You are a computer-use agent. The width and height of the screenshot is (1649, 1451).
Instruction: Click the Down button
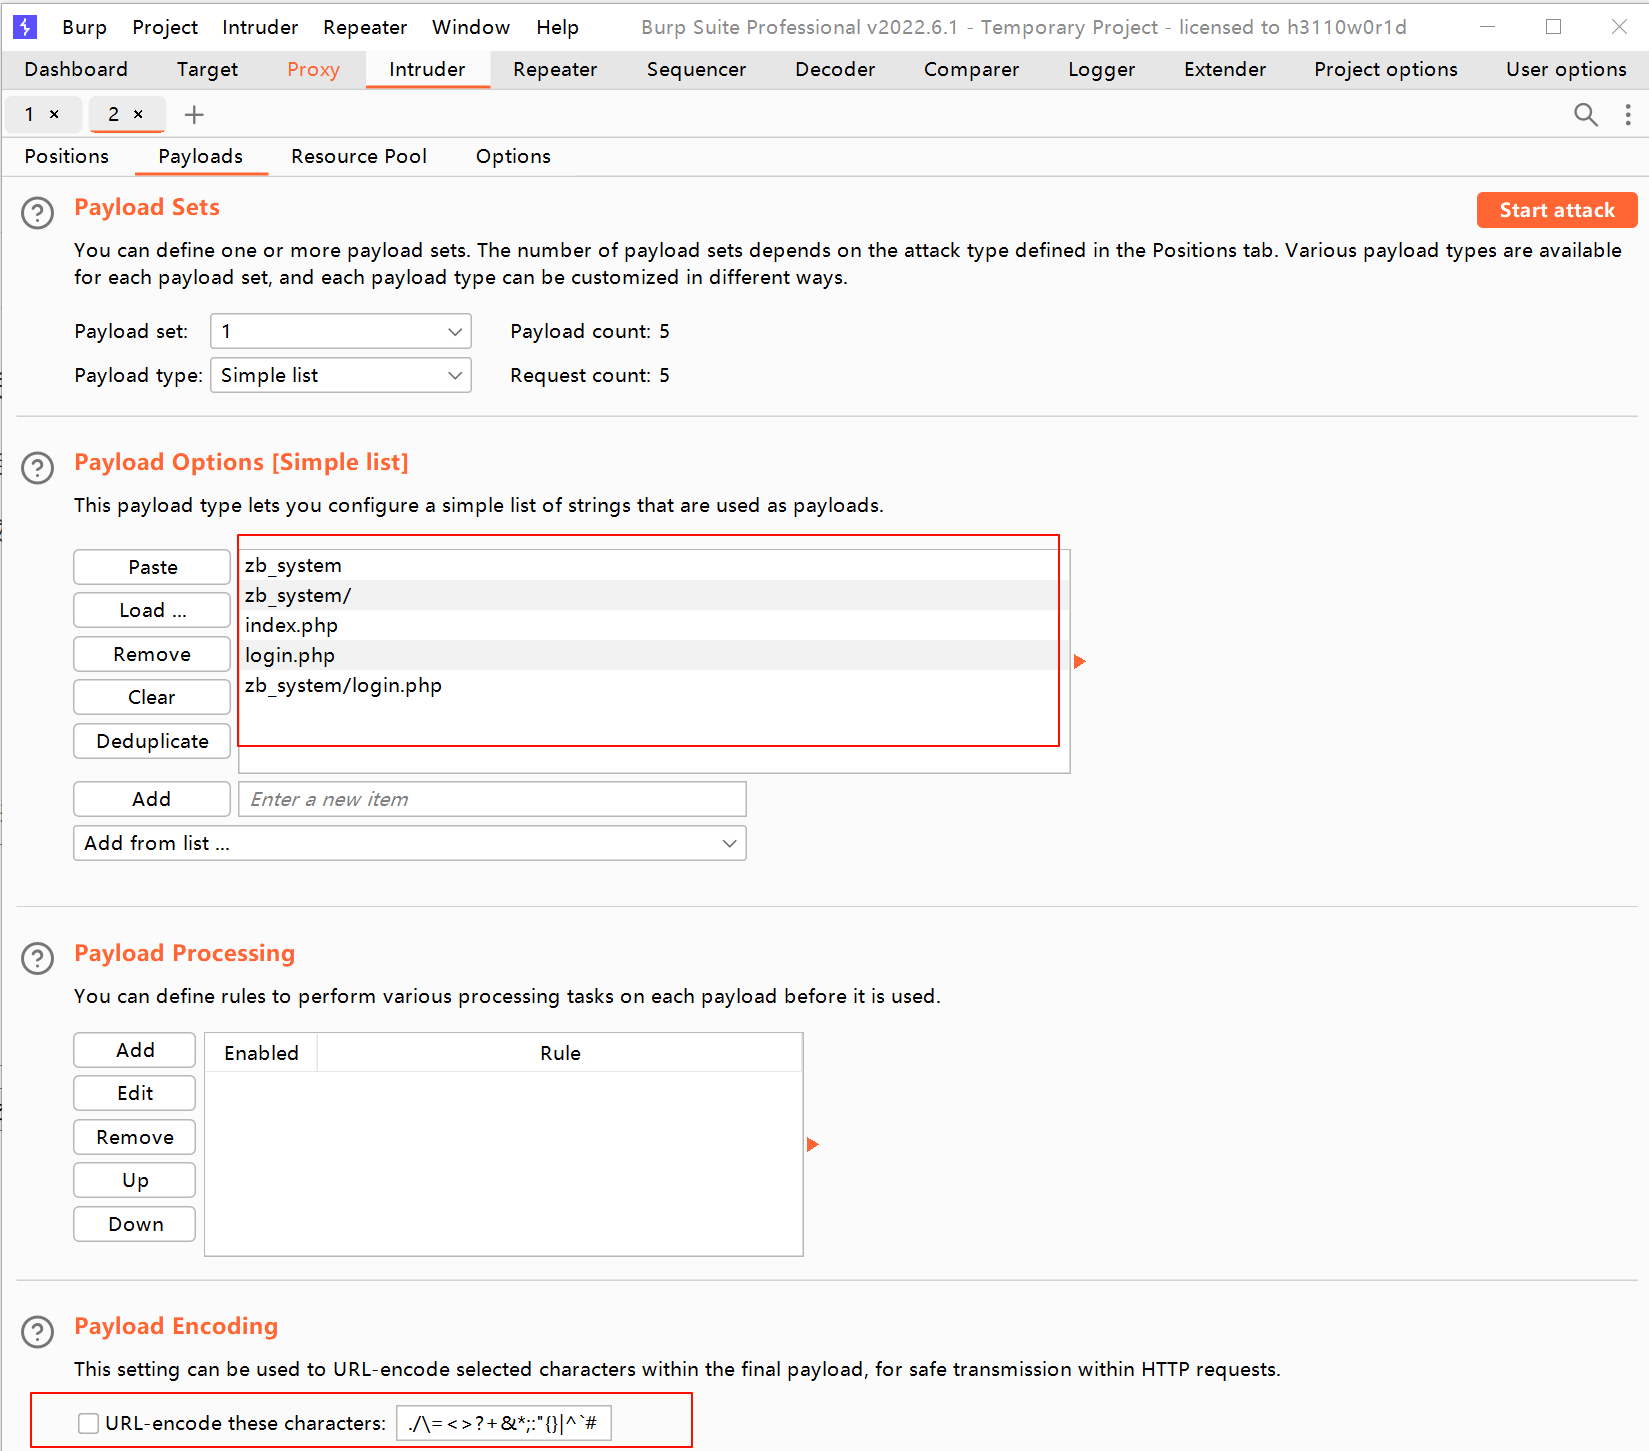(134, 1224)
